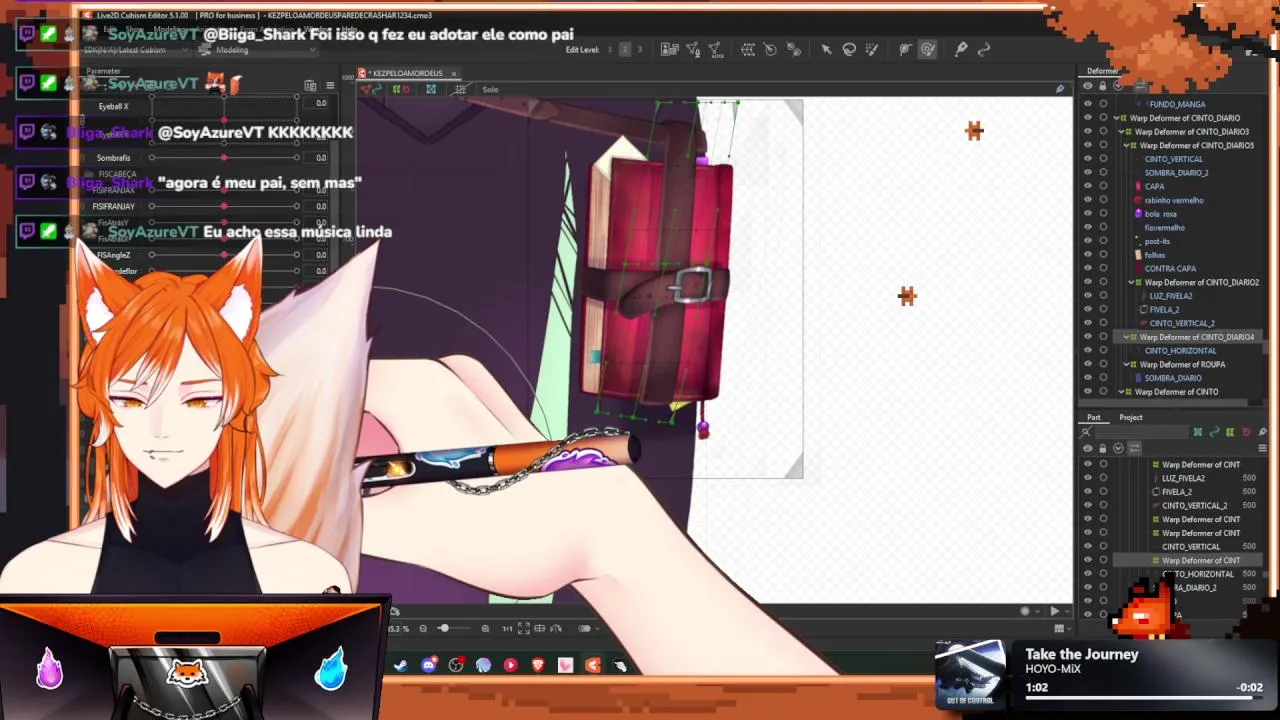This screenshot has height=720, width=1280.
Task: Set Edit Level to 1
Action: click(x=610, y=49)
